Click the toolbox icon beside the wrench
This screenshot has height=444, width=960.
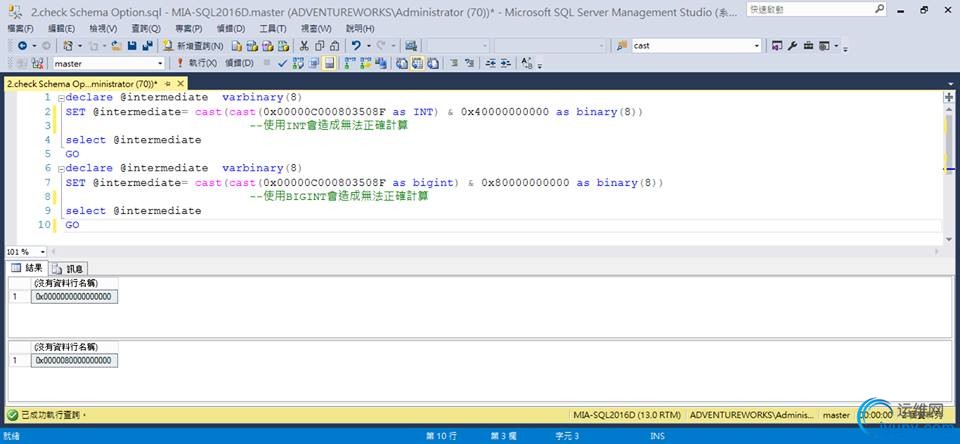tap(809, 46)
